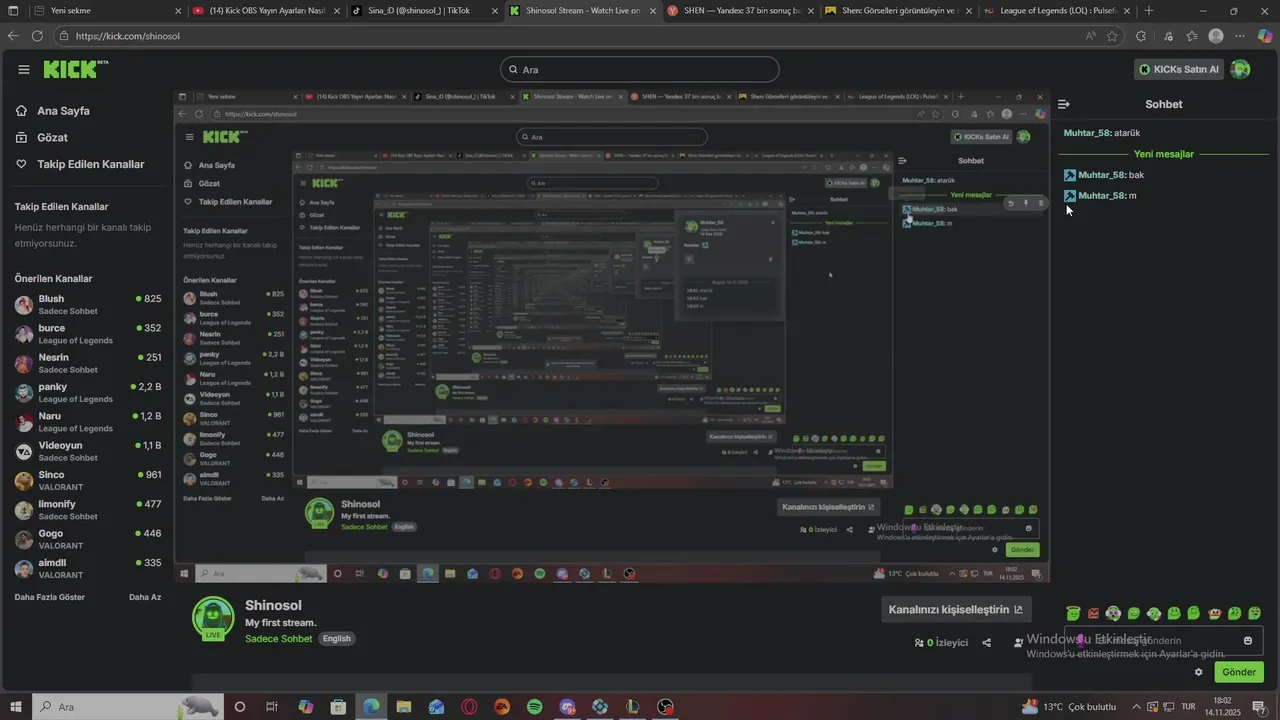
Task: Open Videoyun channel in recommended list
Action: (x=88, y=451)
